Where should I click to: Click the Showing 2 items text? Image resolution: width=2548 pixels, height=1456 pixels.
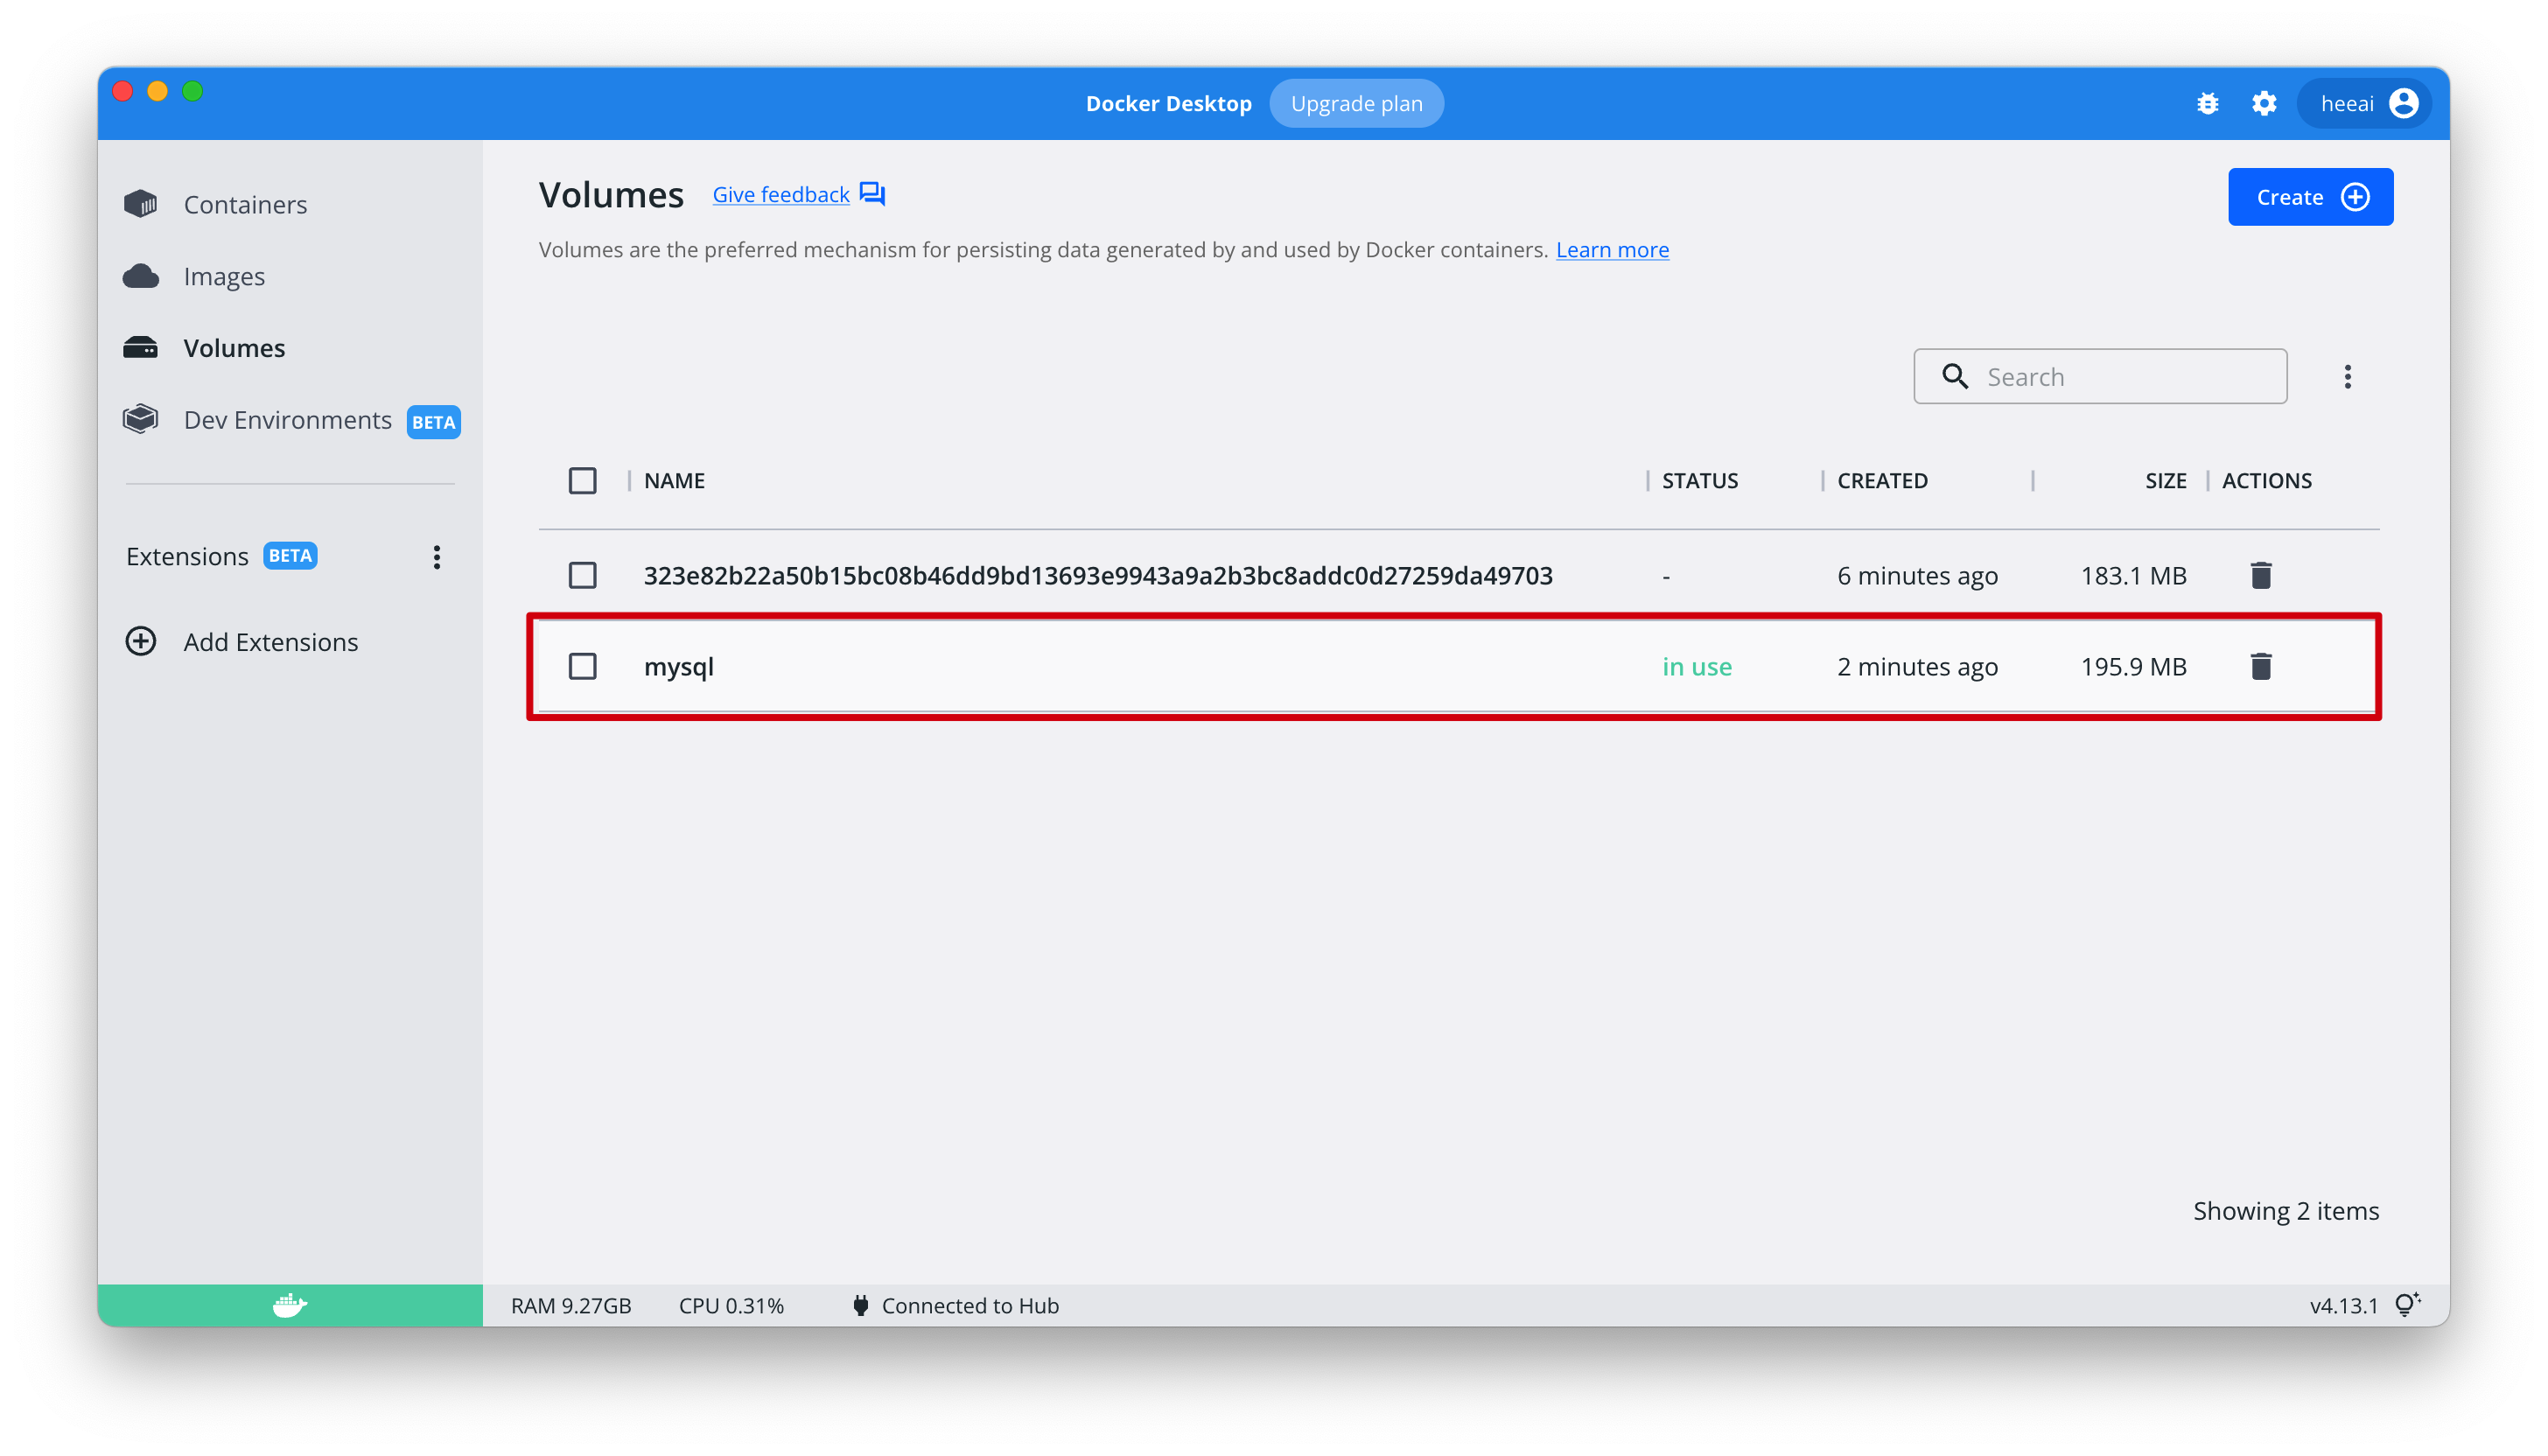pos(2285,1211)
